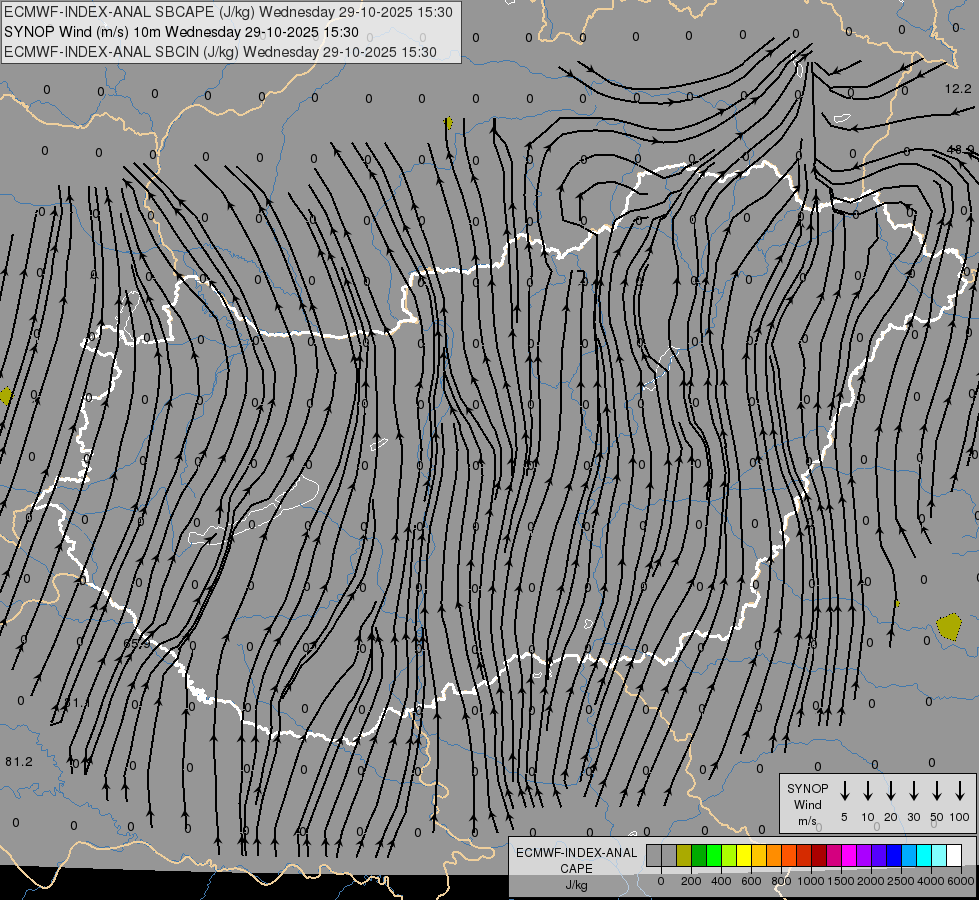This screenshot has height=900, width=979.
Task: Select the ECMWF-INDEX-ANAL SBCAPE title line
Action: 228,12
